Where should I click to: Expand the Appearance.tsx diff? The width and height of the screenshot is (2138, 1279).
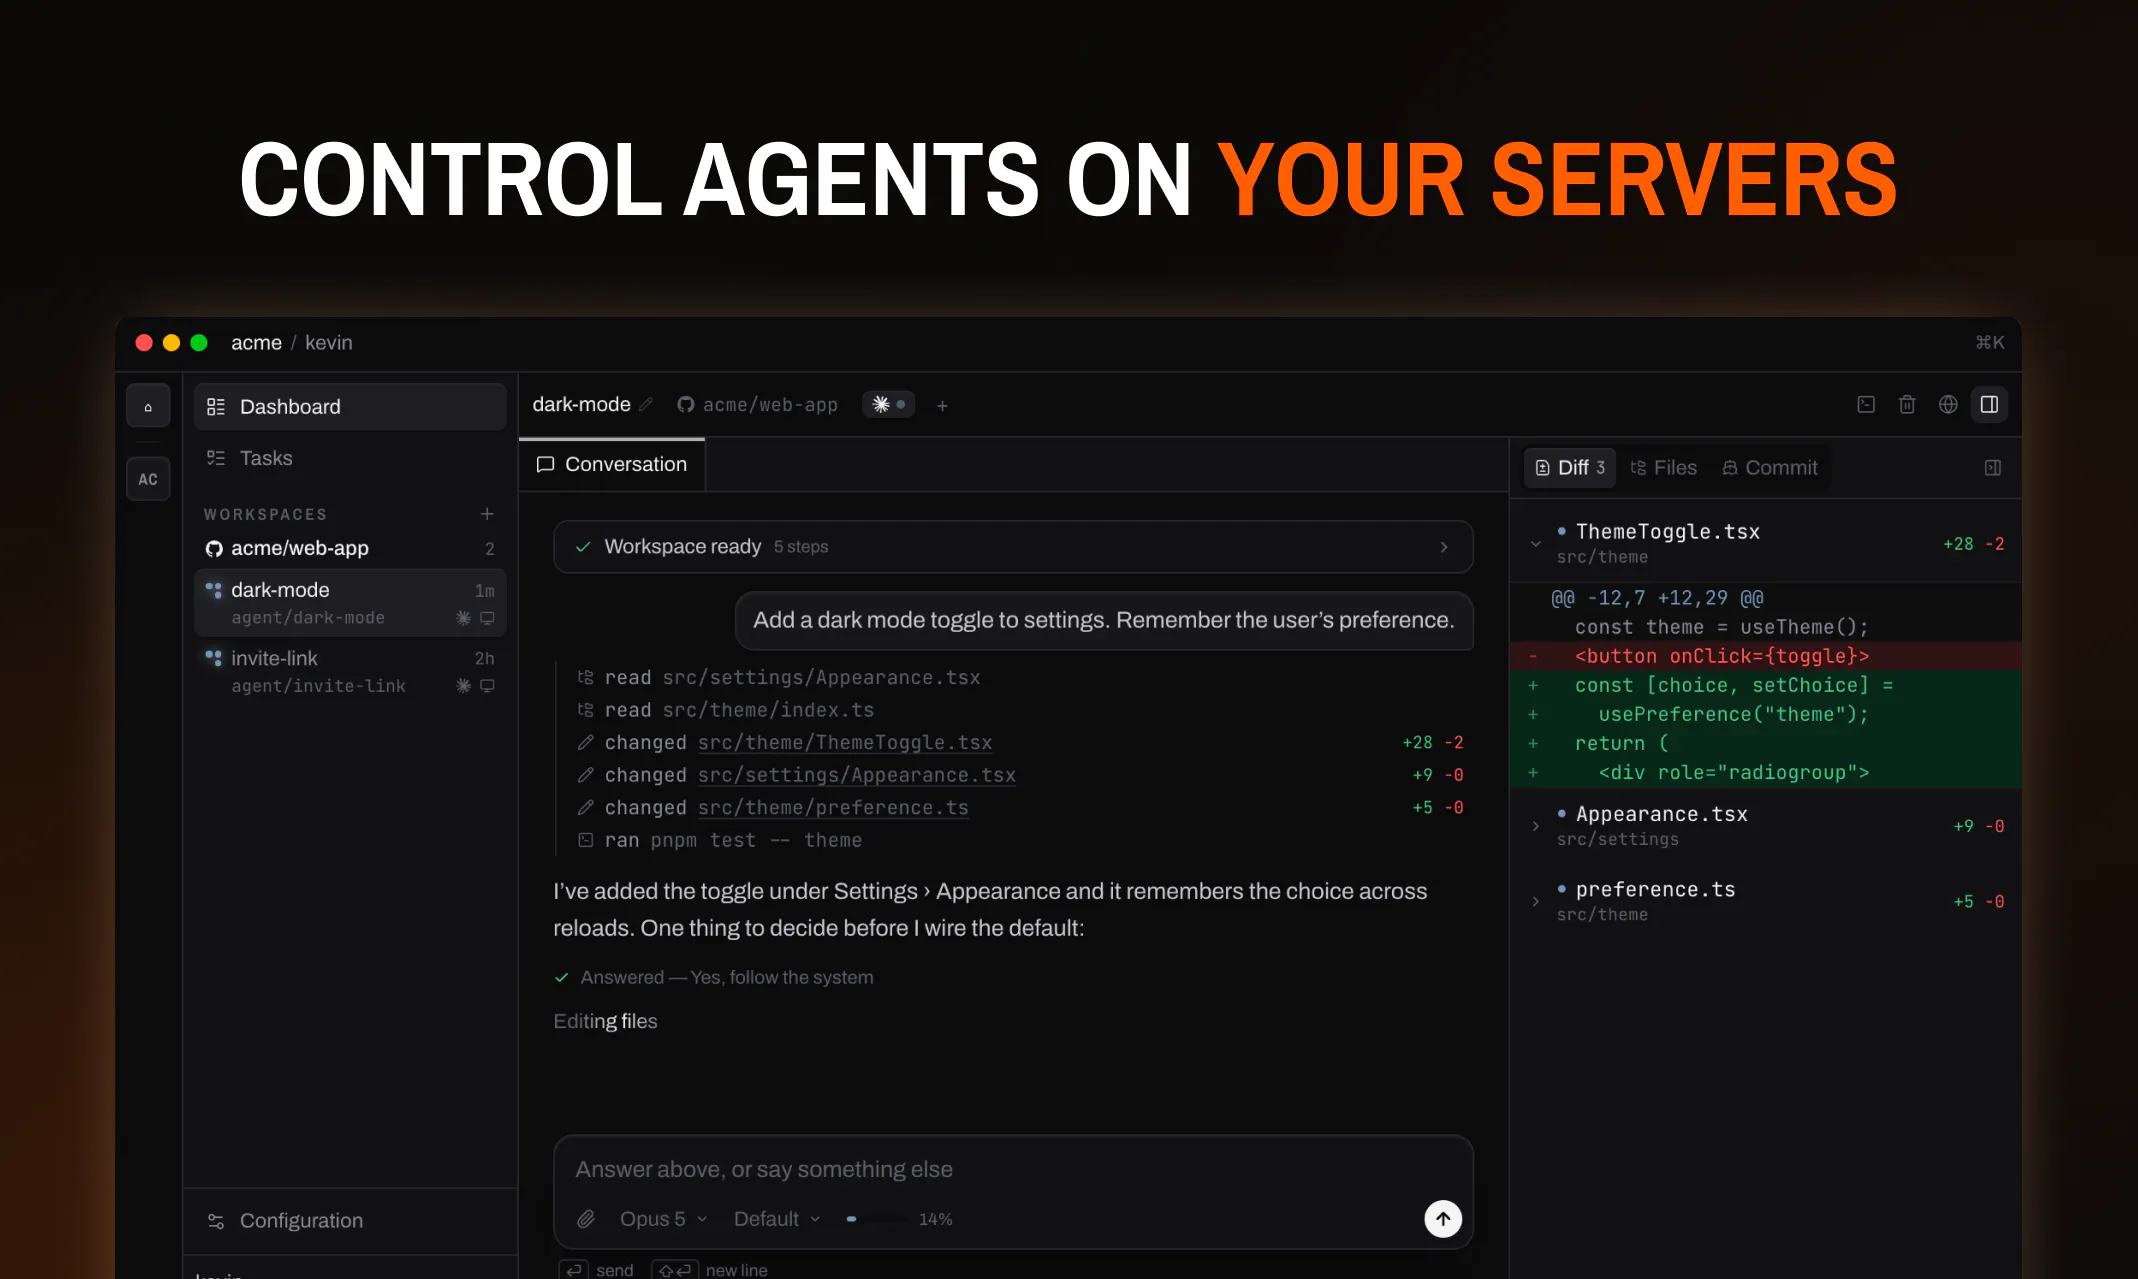(1536, 826)
